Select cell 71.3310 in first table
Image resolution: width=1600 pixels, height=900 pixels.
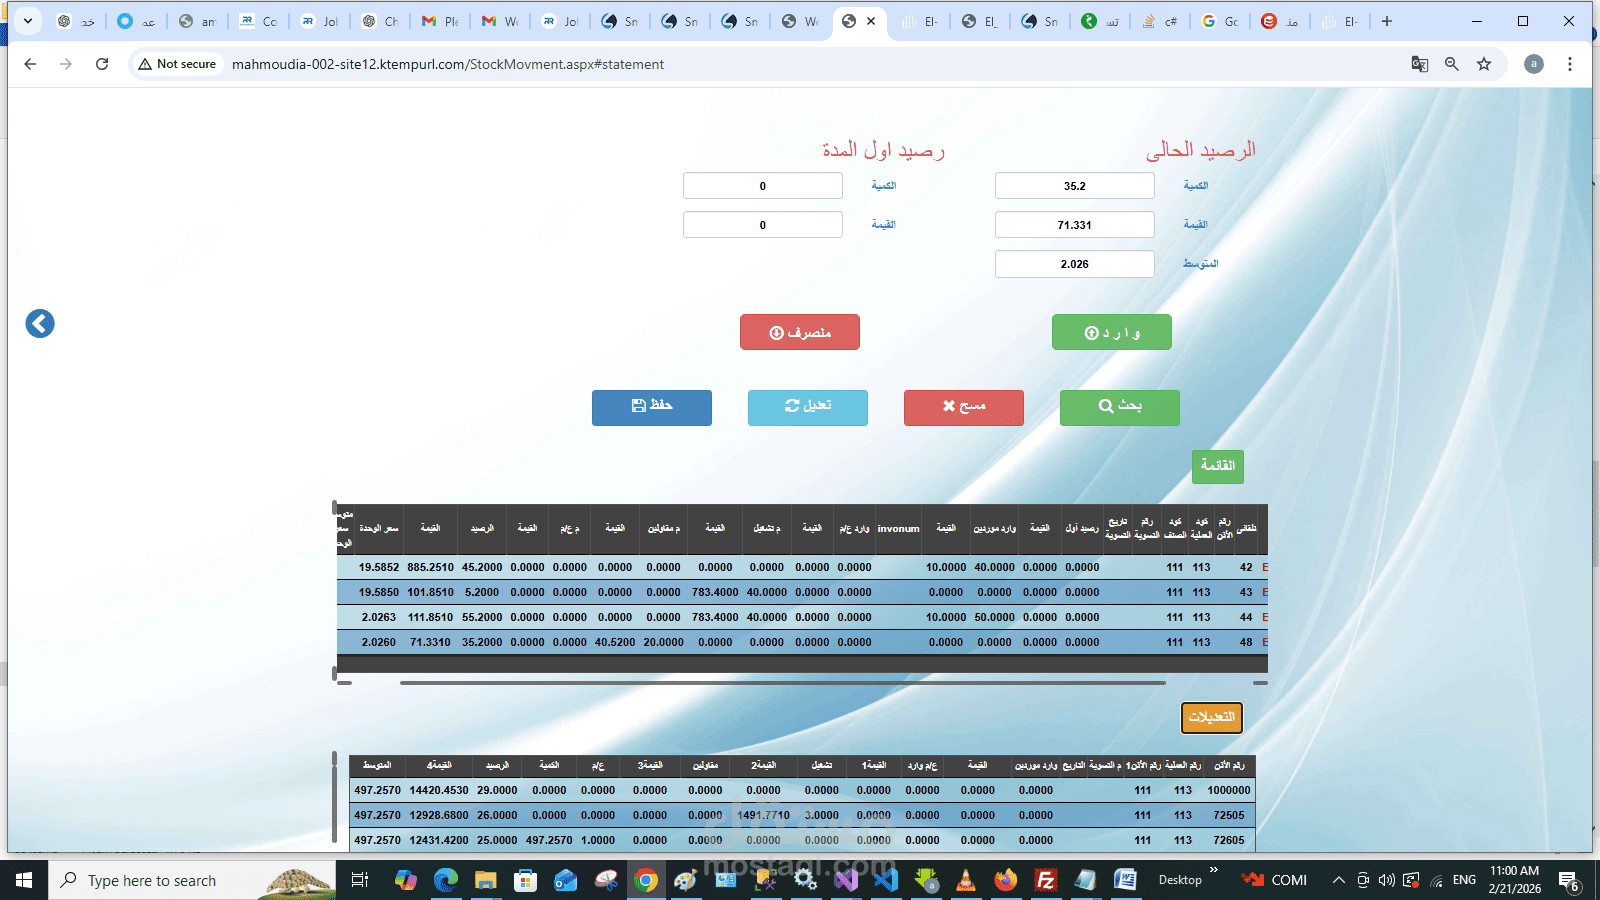coord(430,642)
